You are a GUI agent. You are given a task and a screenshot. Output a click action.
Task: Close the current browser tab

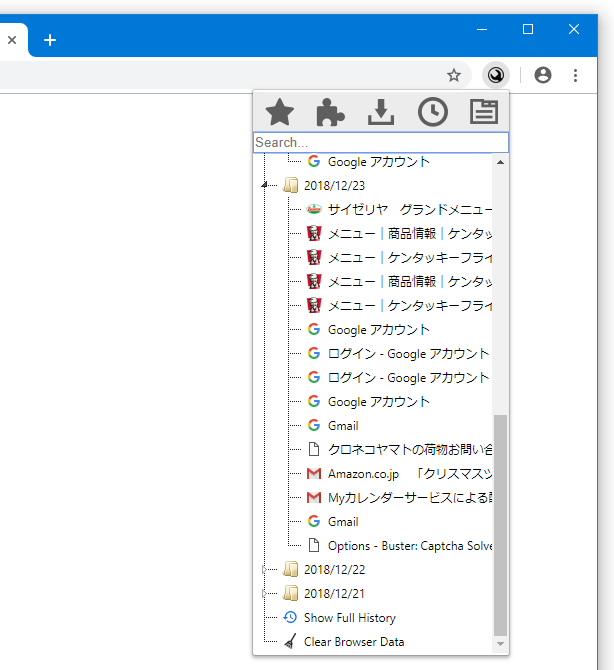[x=12, y=40]
